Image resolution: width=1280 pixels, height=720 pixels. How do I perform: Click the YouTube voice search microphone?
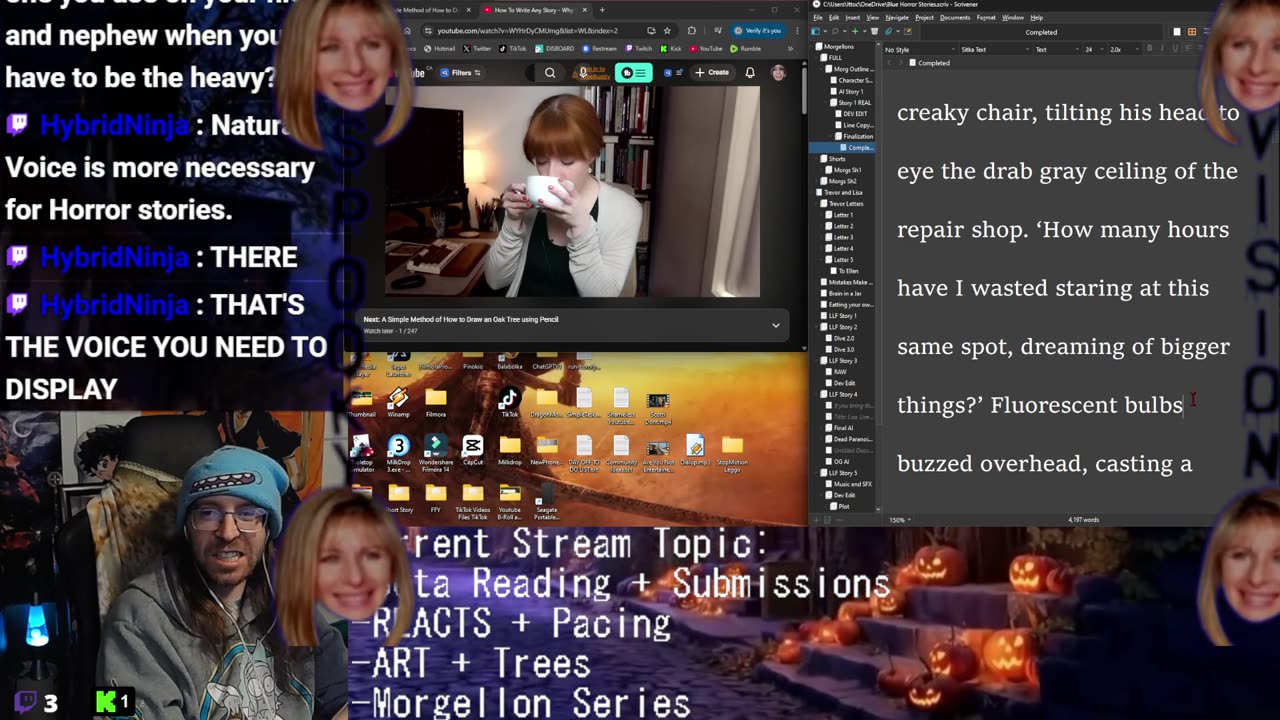(583, 72)
